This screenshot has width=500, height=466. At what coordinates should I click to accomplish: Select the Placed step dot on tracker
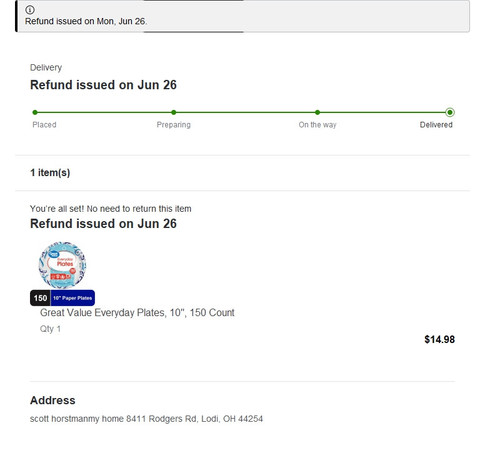point(35,112)
